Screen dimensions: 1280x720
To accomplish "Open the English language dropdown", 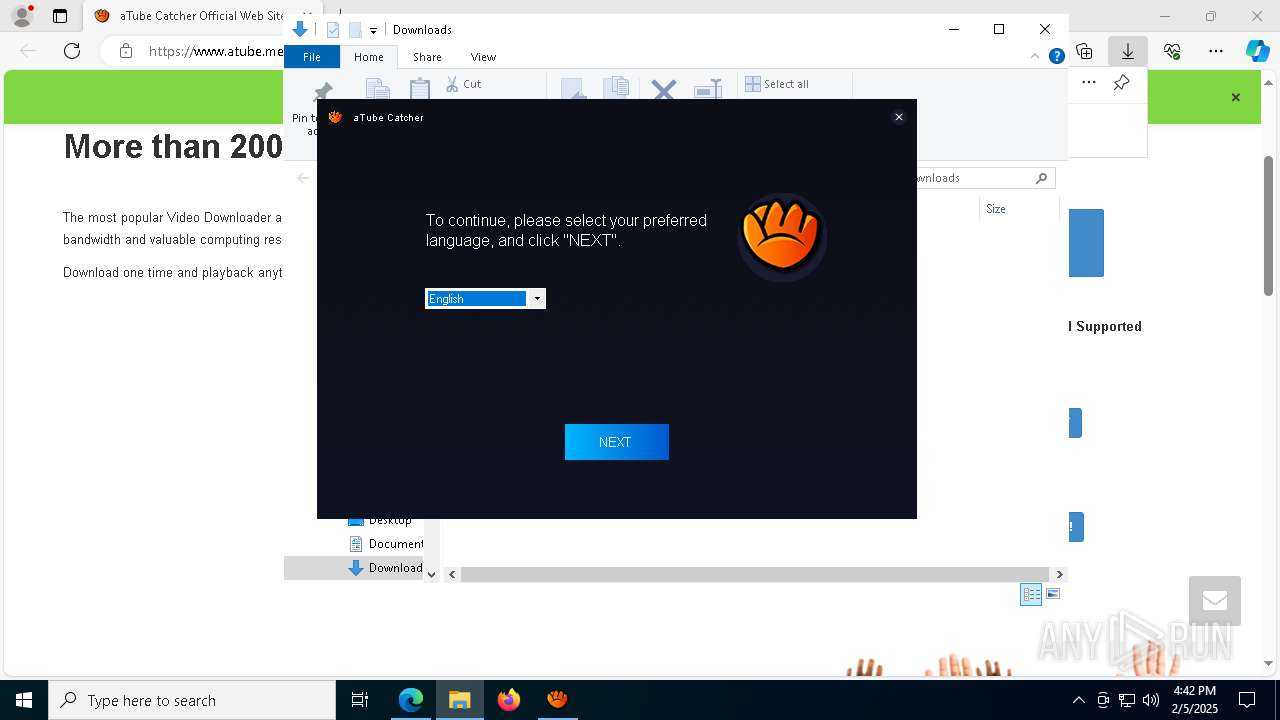I will [536, 298].
